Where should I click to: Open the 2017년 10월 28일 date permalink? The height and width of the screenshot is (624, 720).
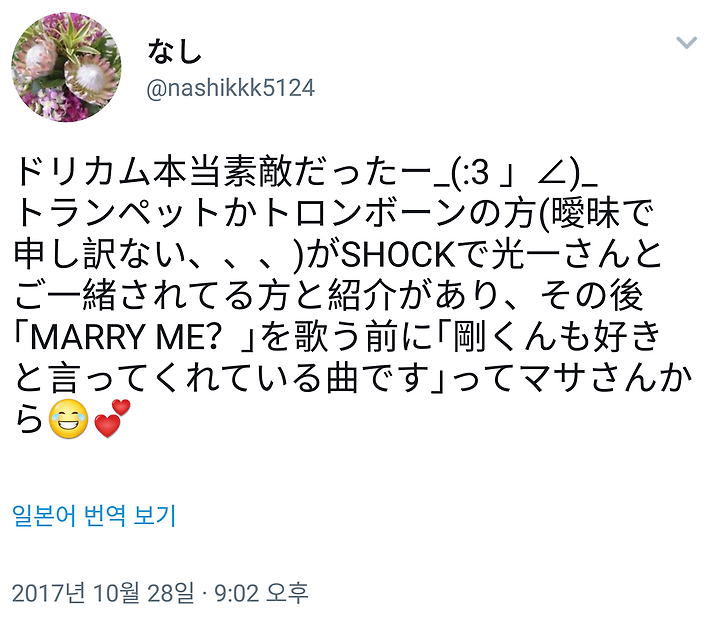[x=103, y=593]
